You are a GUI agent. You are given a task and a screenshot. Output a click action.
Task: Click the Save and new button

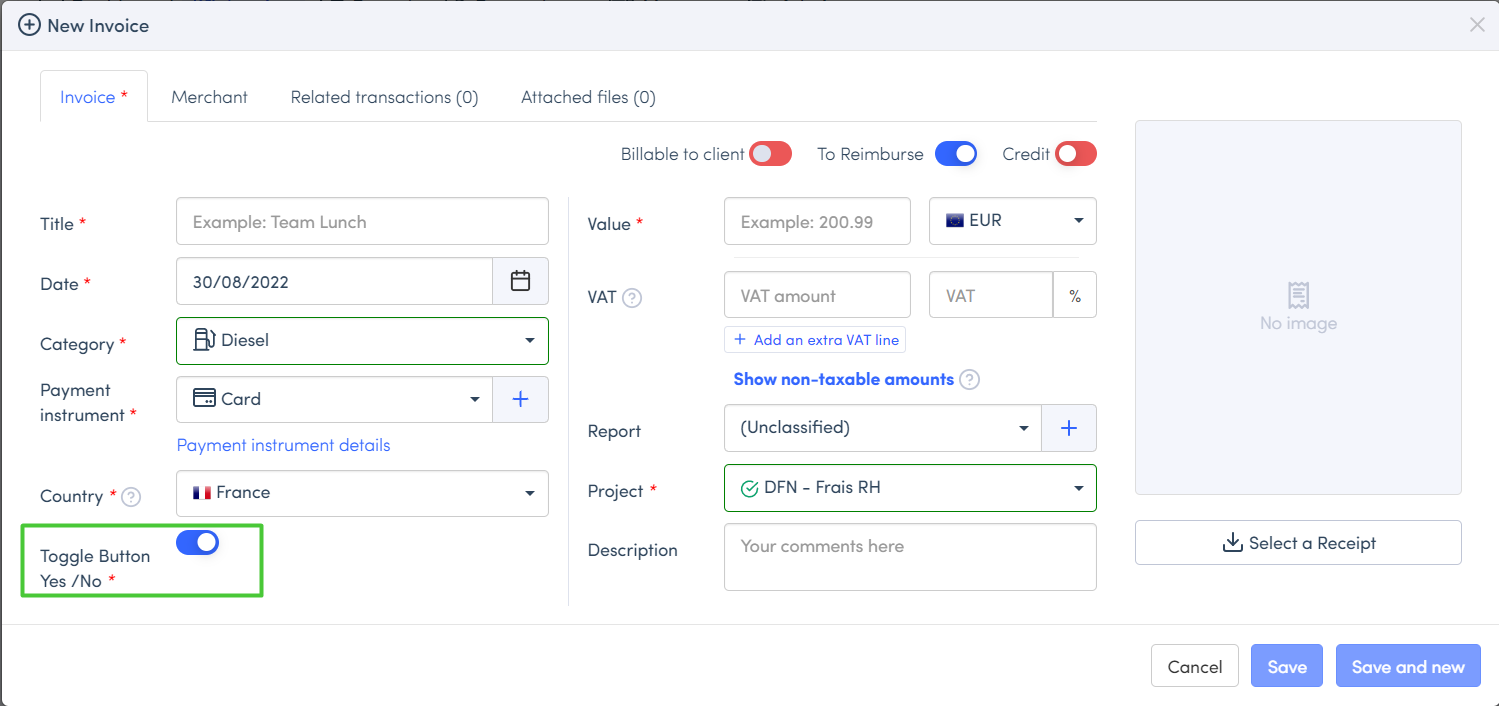(1407, 667)
